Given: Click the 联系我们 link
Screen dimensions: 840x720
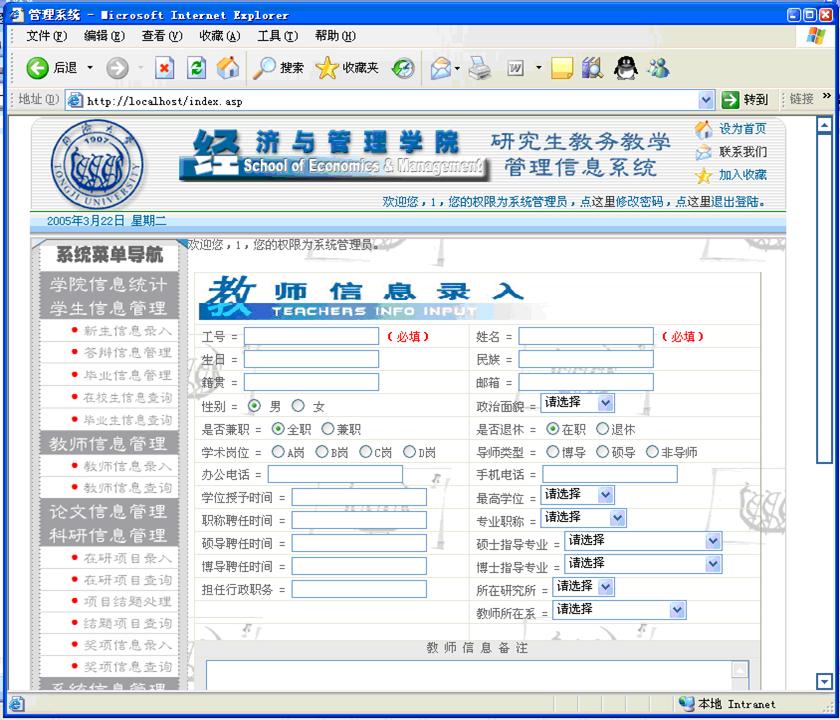Looking at the screenshot, I should [x=742, y=152].
